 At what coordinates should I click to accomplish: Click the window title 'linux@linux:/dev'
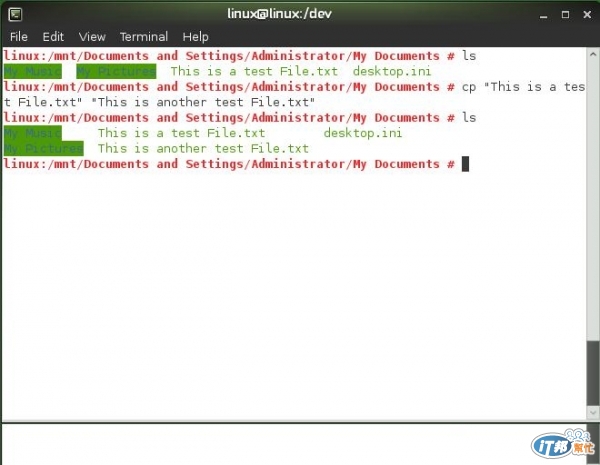279,14
